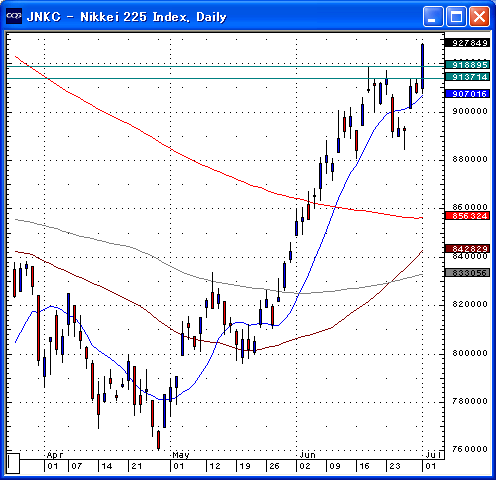Image resolution: width=496 pixels, height=480 pixels.
Task: Click the dark red 842829 average label
Action: (467, 249)
